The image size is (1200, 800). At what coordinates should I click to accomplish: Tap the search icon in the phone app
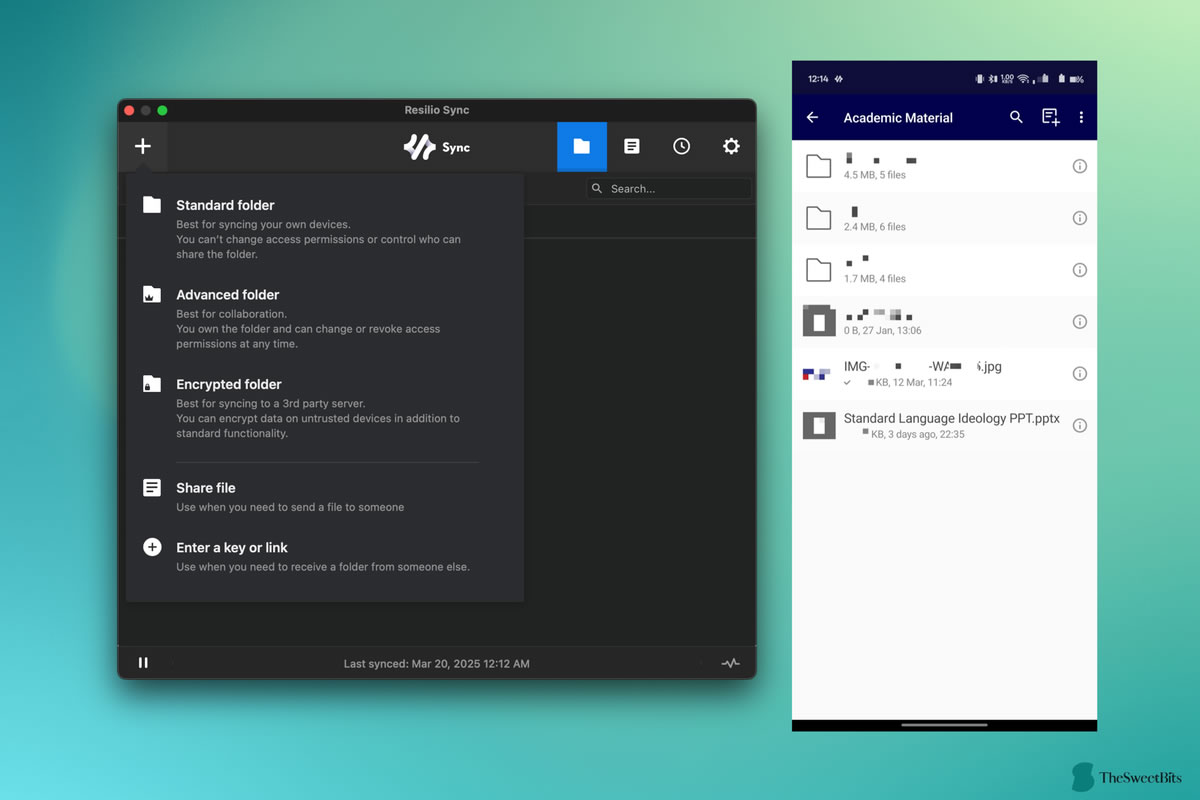(x=1016, y=117)
